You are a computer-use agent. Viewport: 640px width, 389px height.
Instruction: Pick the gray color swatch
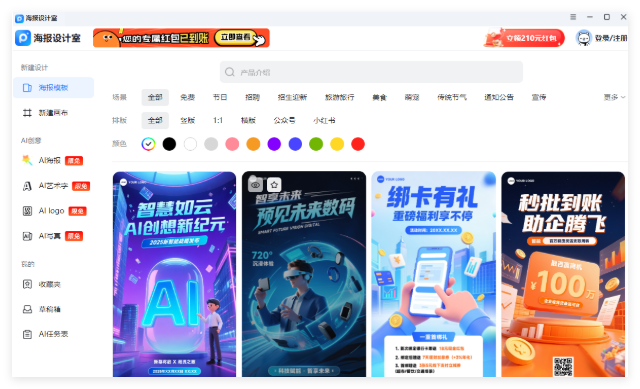click(211, 144)
